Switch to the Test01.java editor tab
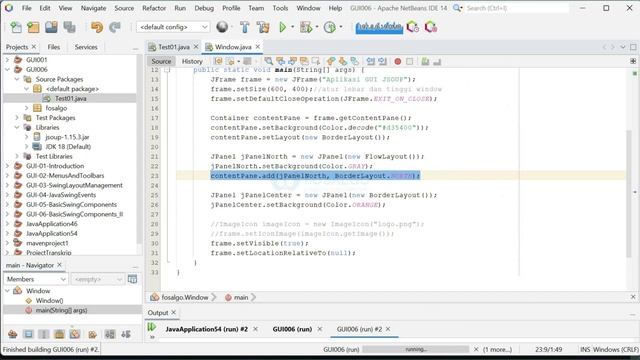The image size is (640, 360). (174, 47)
